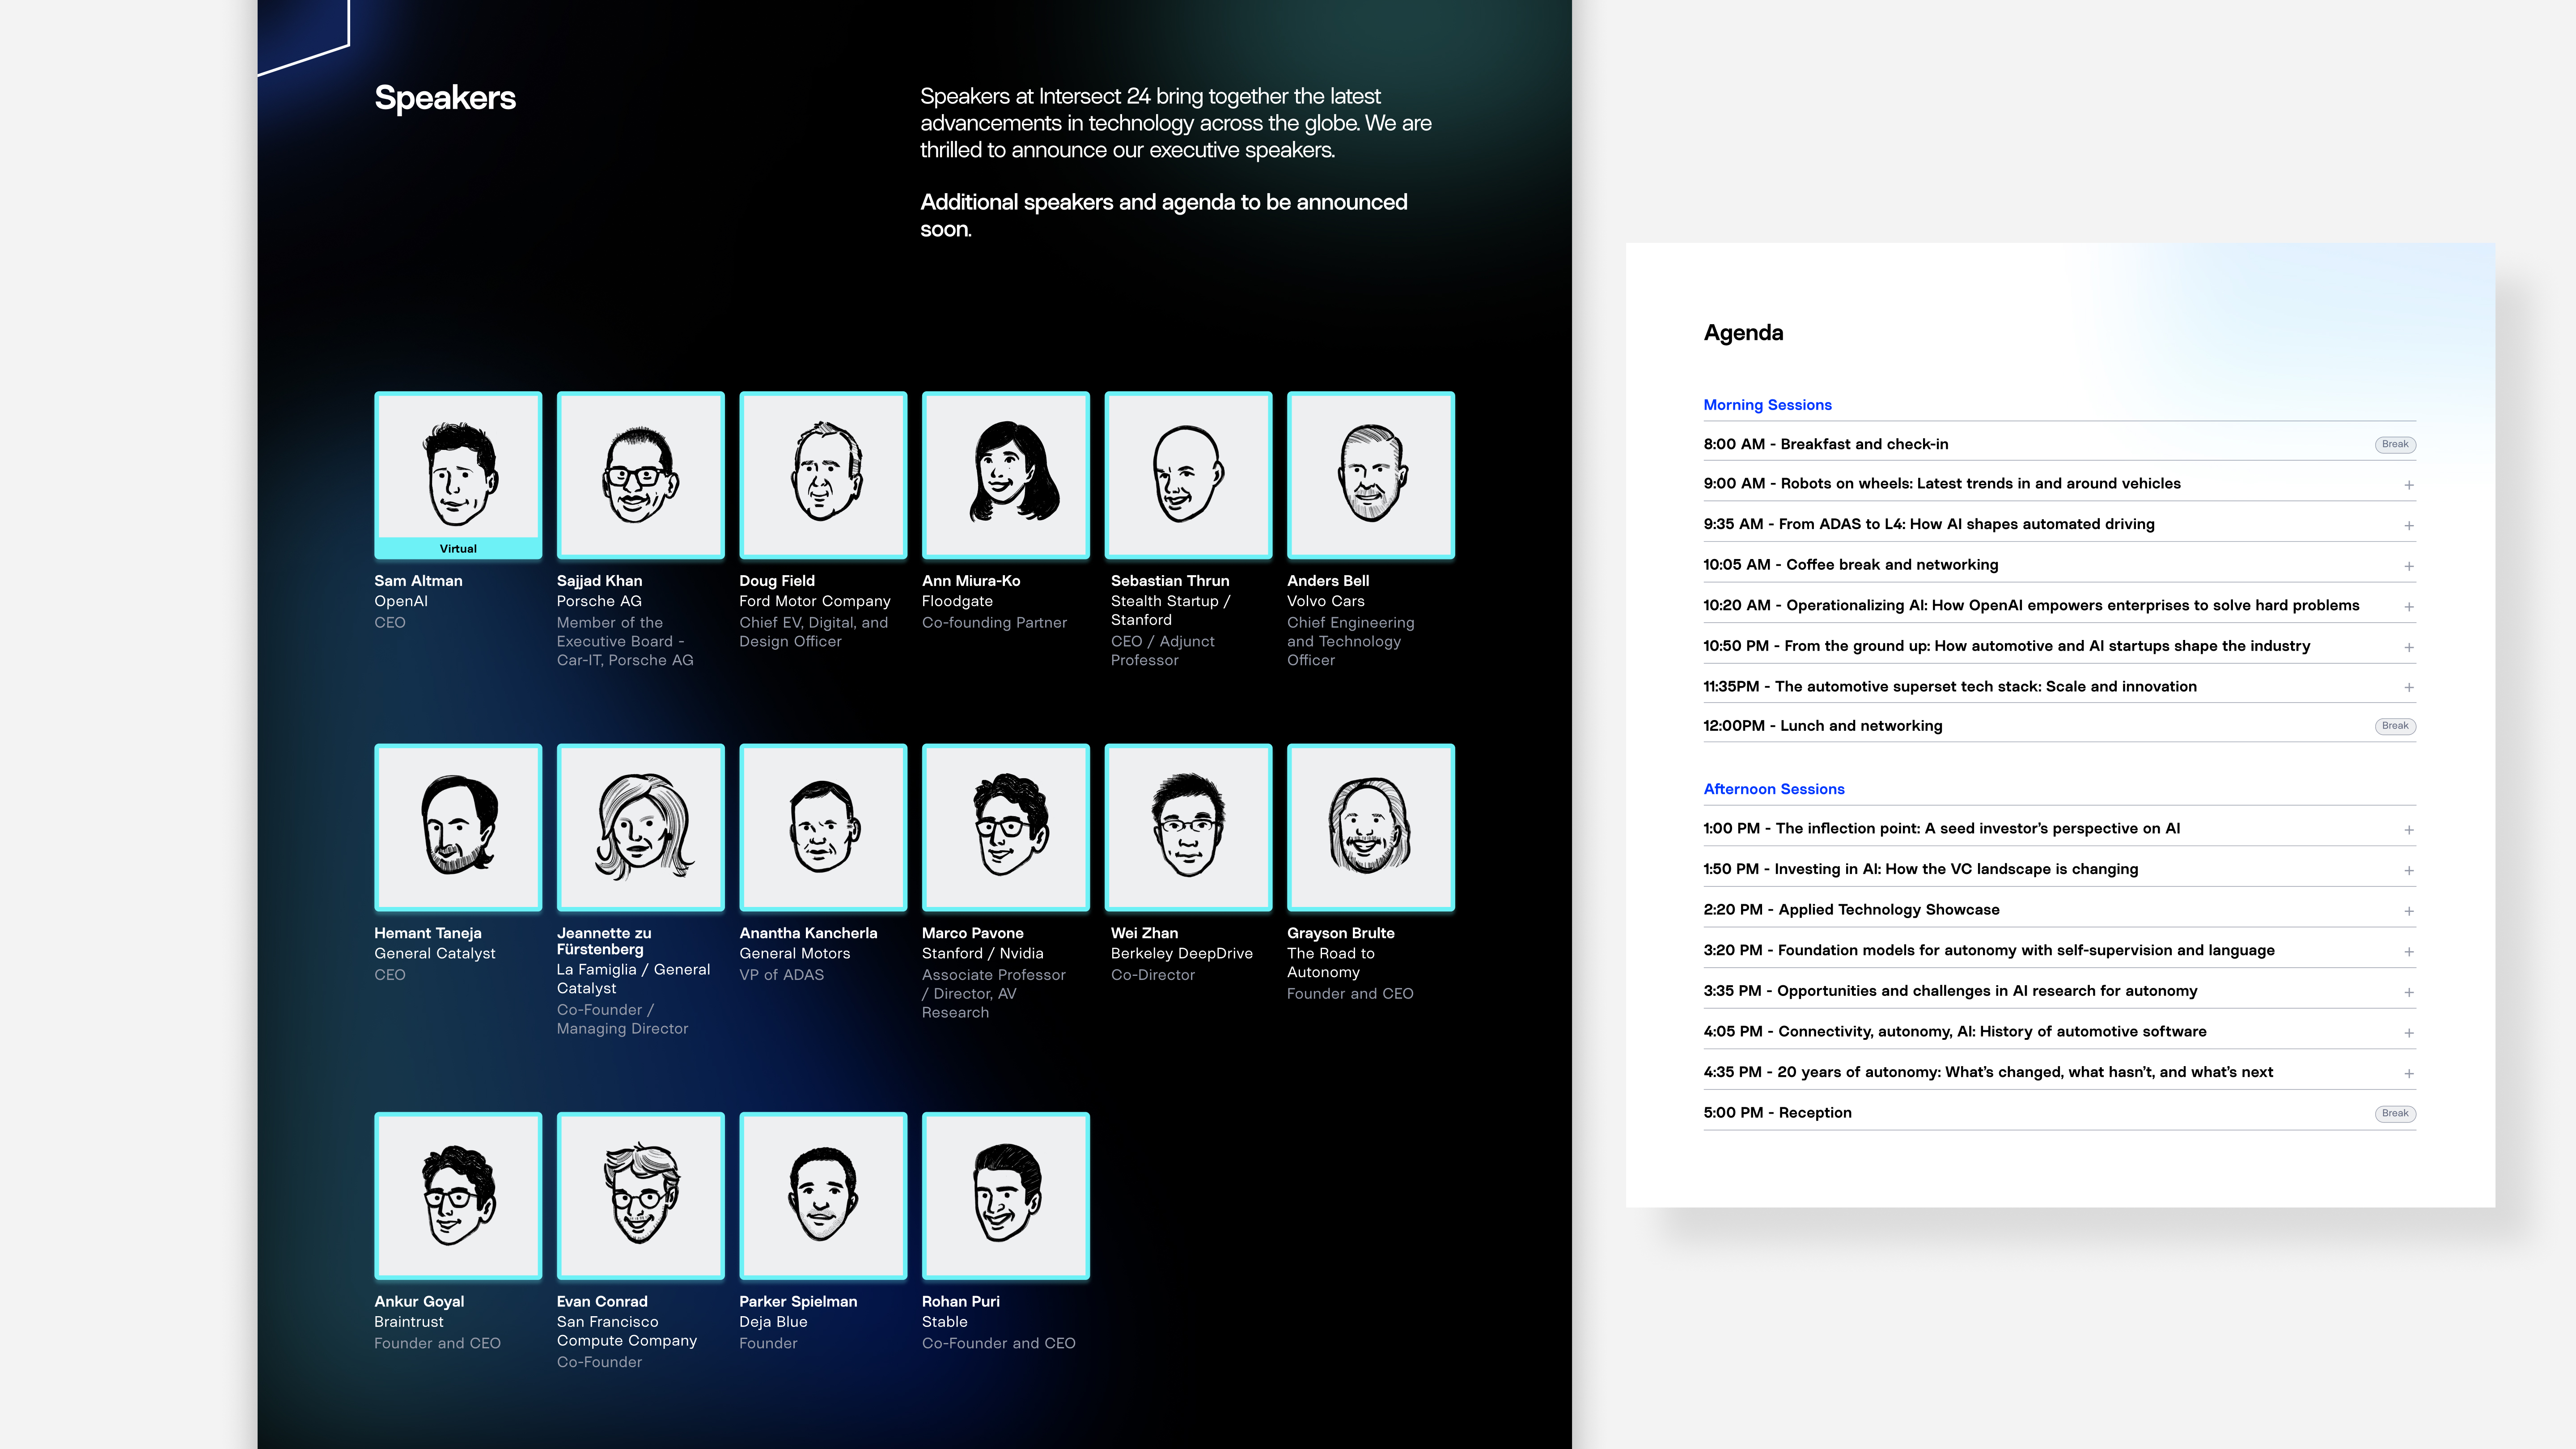
Task: Expand 4:05 PM Connectivity, autonomy, AI session
Action: (x=2409, y=1032)
